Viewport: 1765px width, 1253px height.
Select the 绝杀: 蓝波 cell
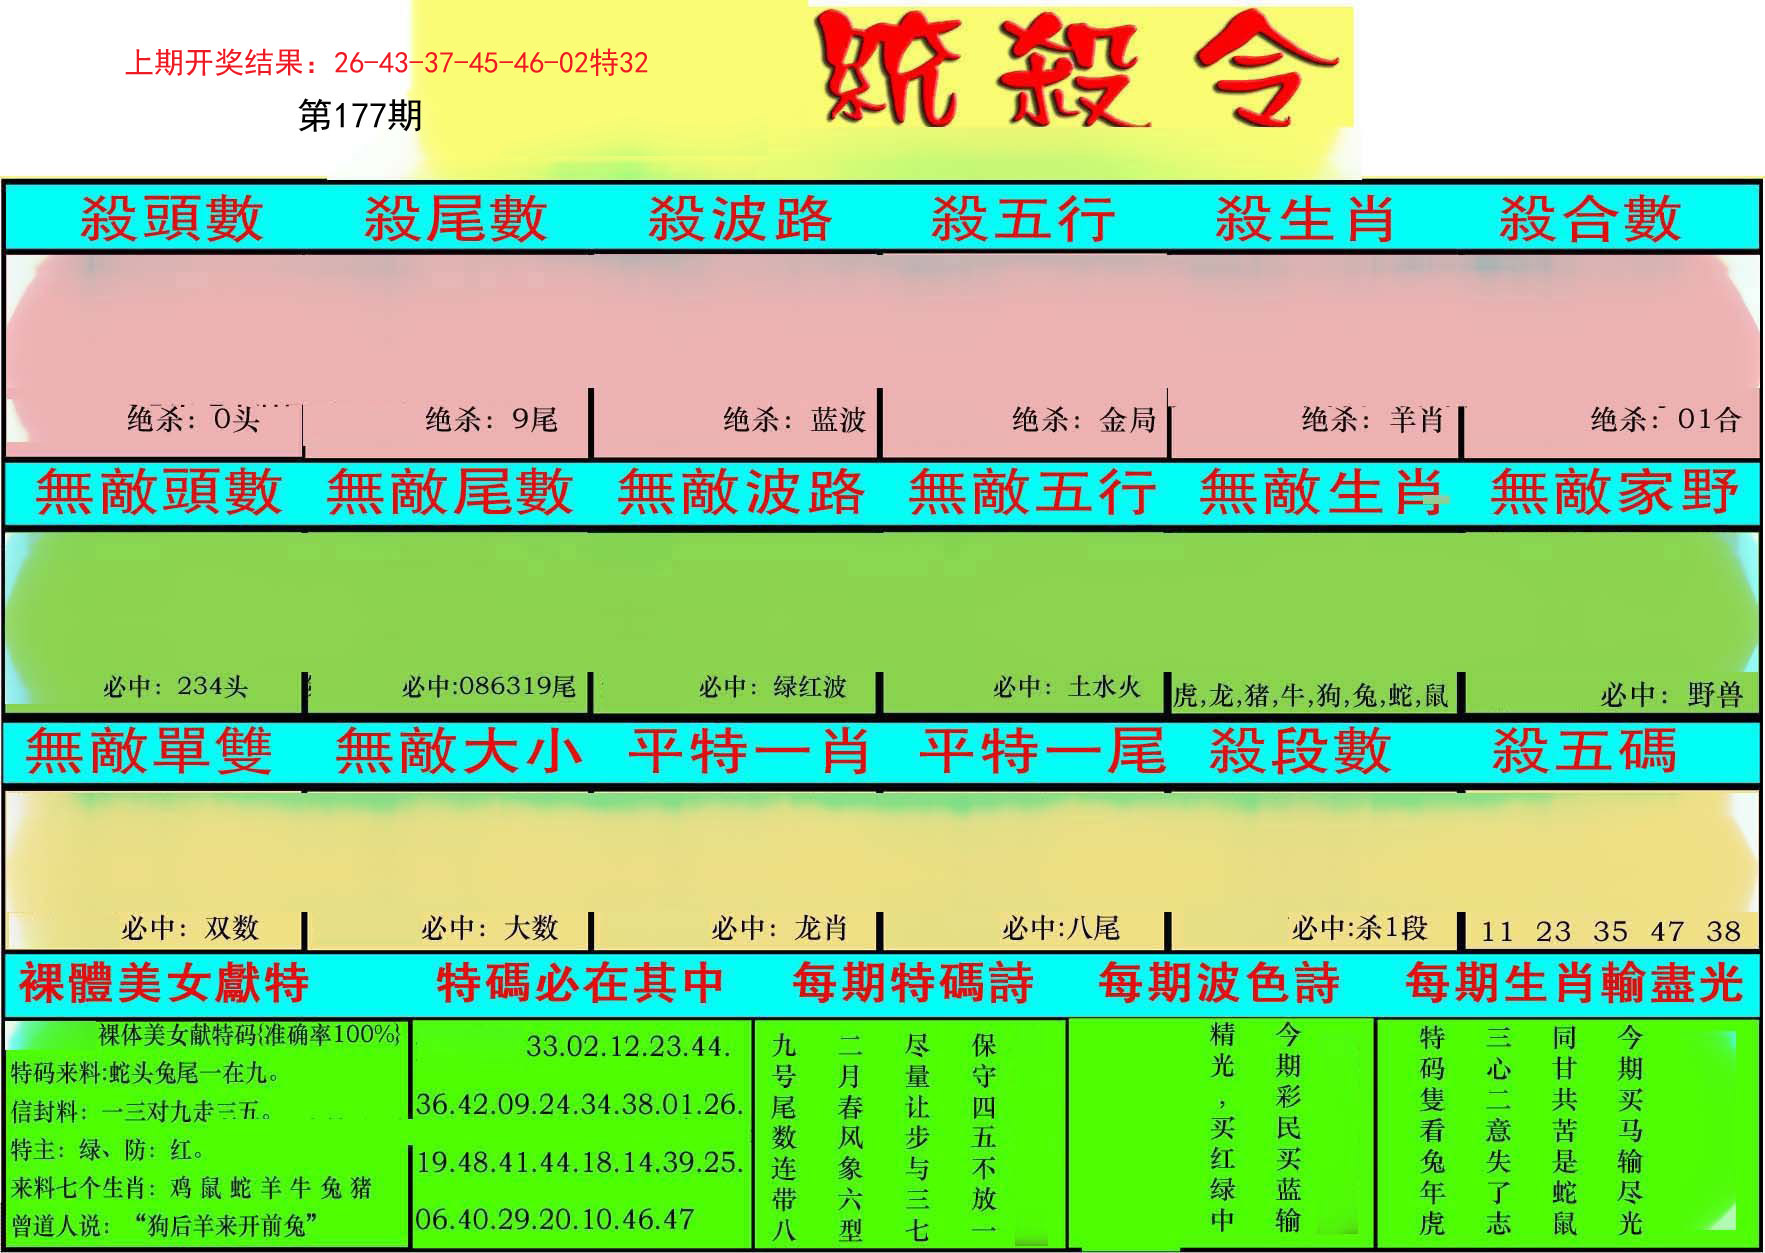point(794,419)
